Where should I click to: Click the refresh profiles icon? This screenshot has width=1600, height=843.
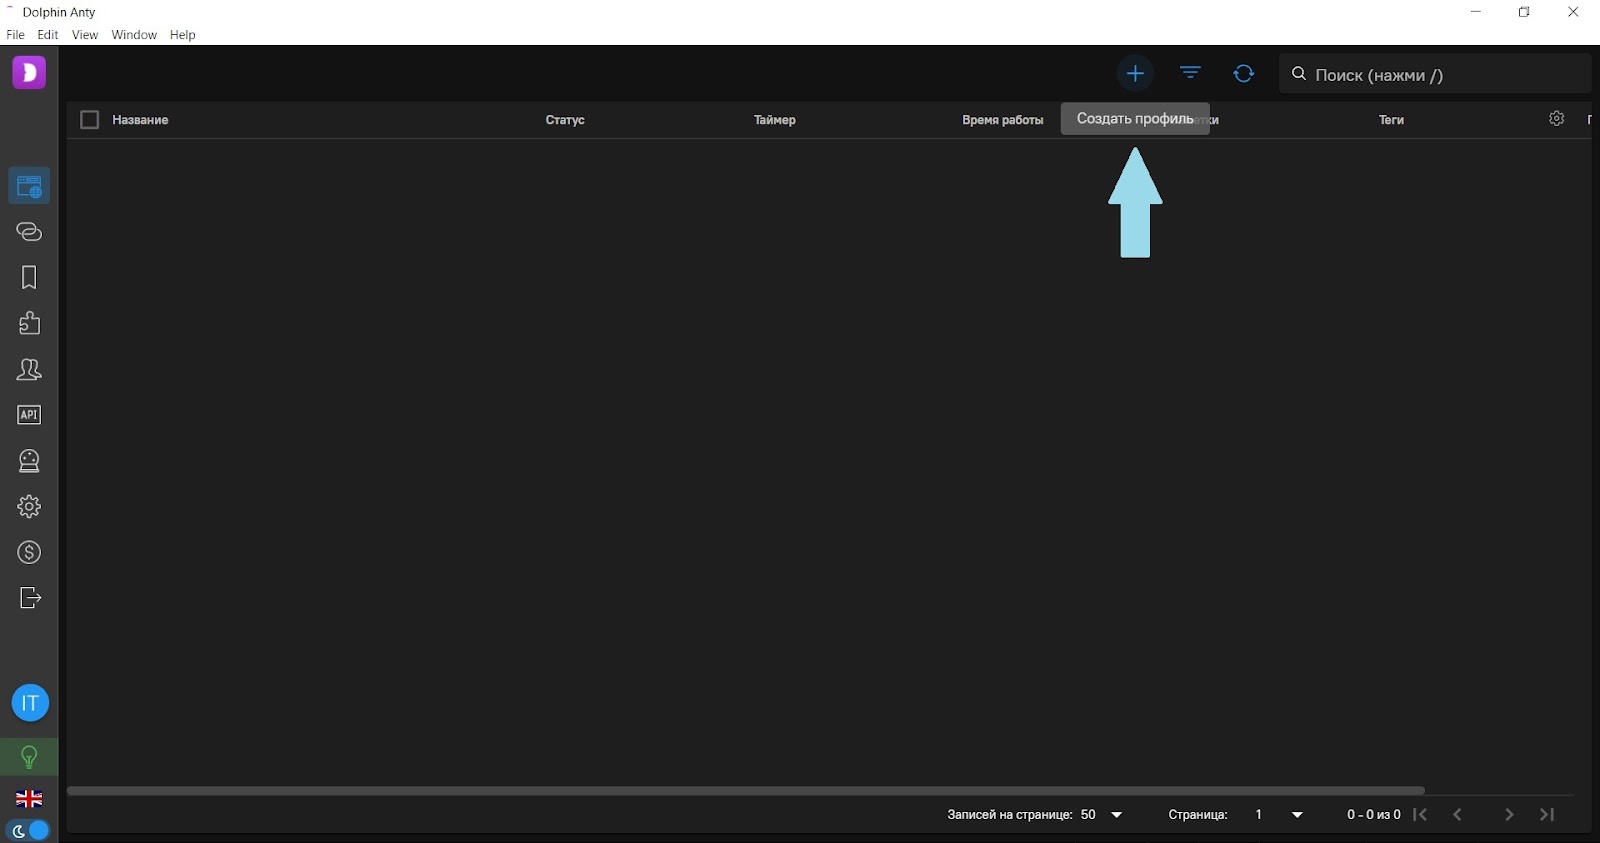(1244, 73)
